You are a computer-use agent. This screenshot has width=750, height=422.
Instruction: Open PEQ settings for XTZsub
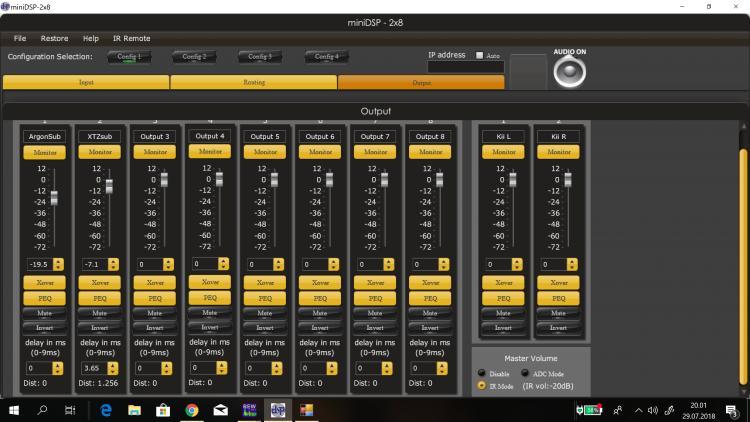pyautogui.click(x=99, y=299)
